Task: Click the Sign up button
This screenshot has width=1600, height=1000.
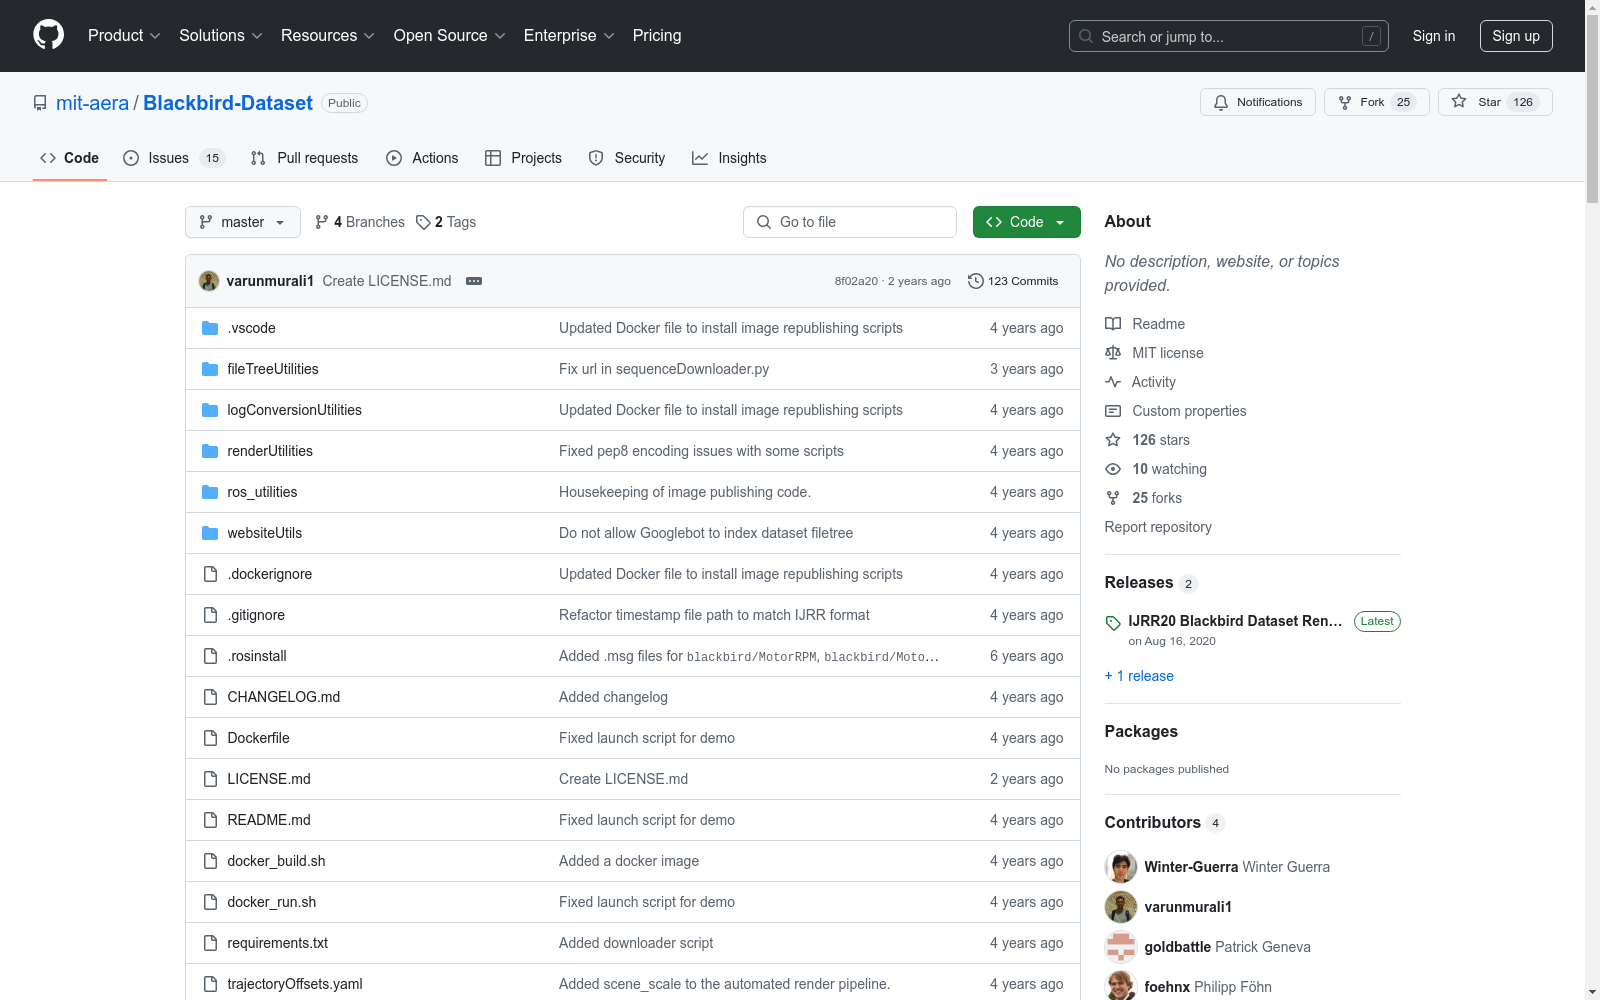Action: (1516, 36)
